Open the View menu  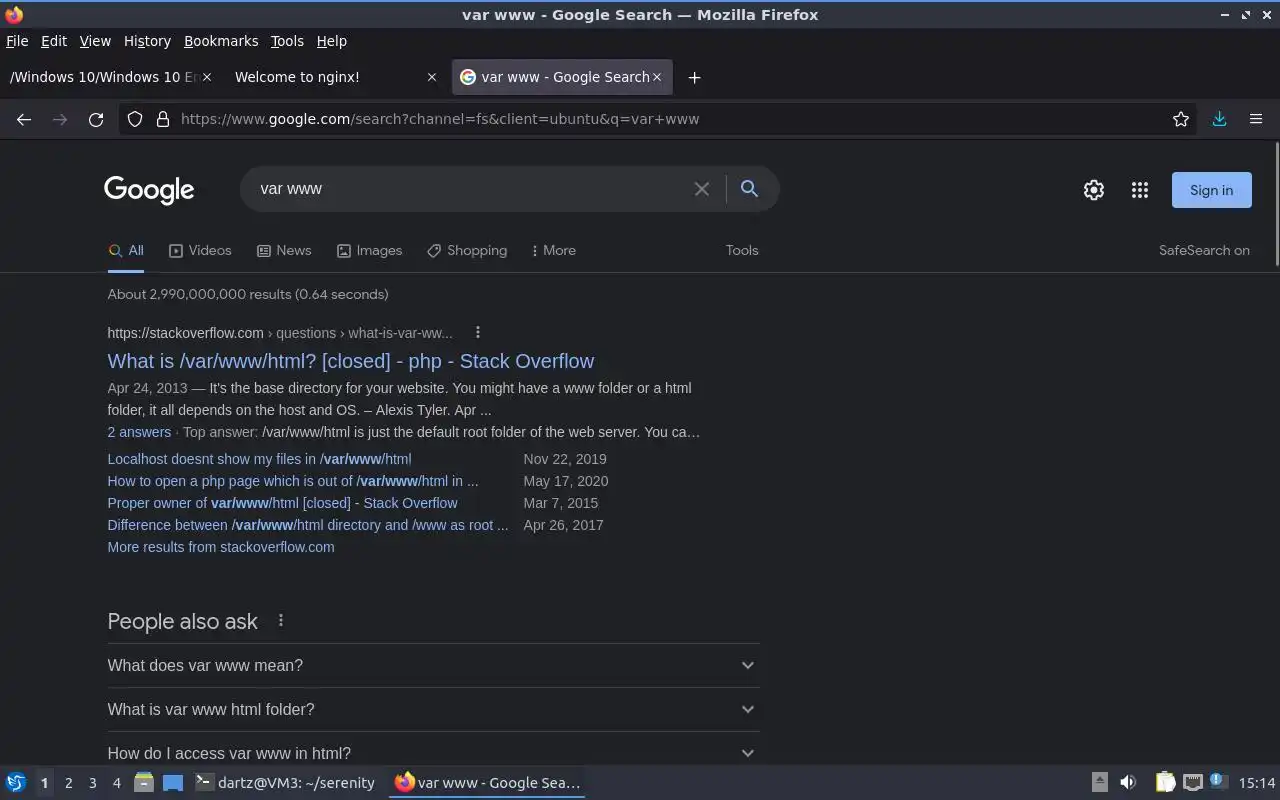(x=95, y=41)
